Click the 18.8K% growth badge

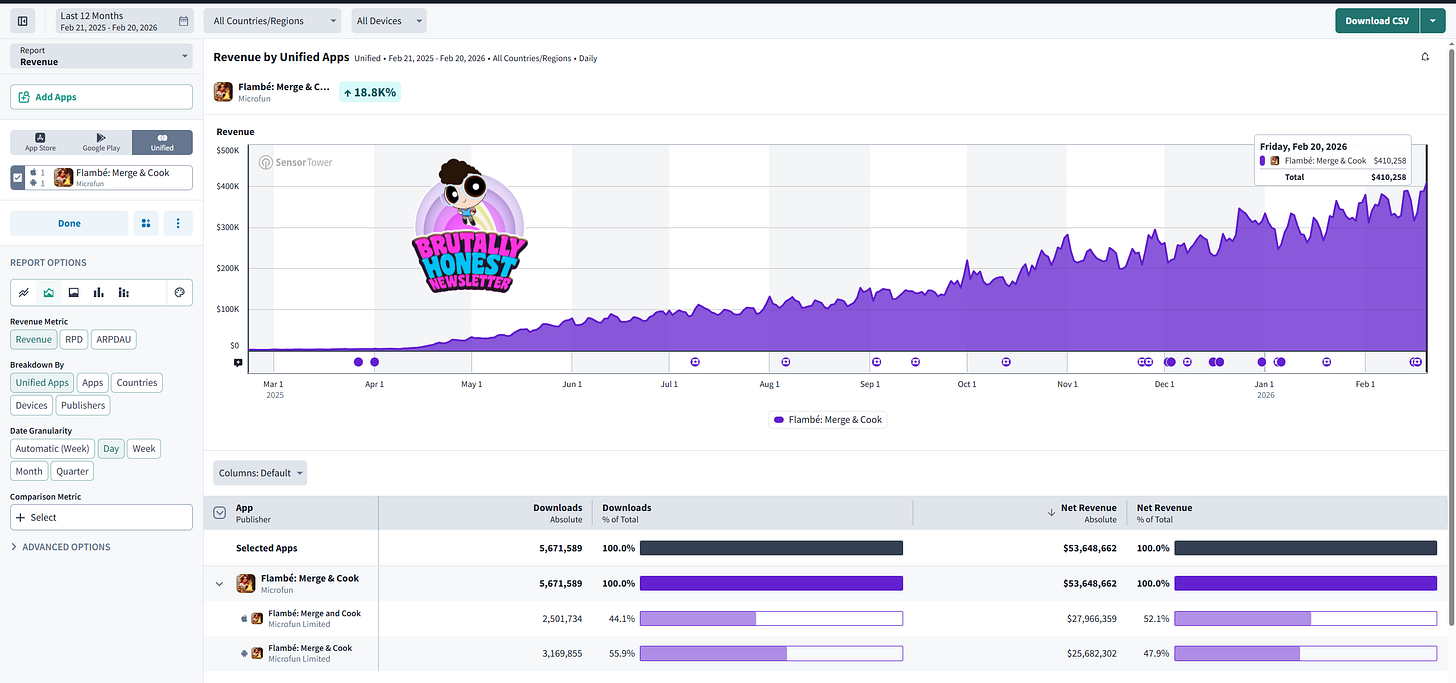(x=370, y=92)
